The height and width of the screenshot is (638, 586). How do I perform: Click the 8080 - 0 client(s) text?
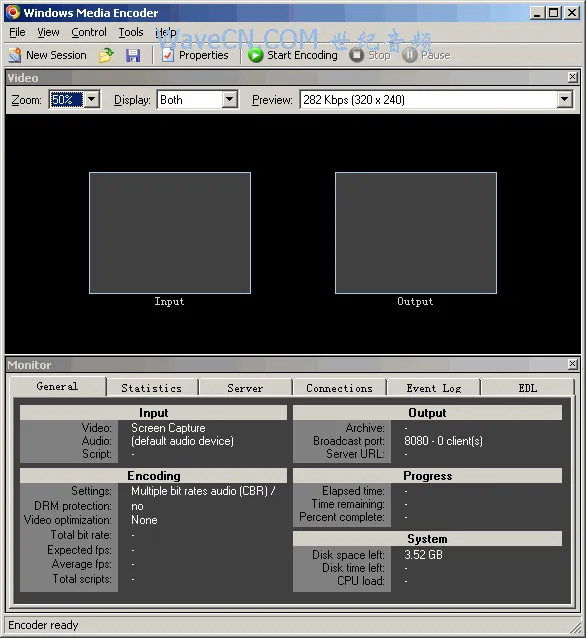(443, 441)
